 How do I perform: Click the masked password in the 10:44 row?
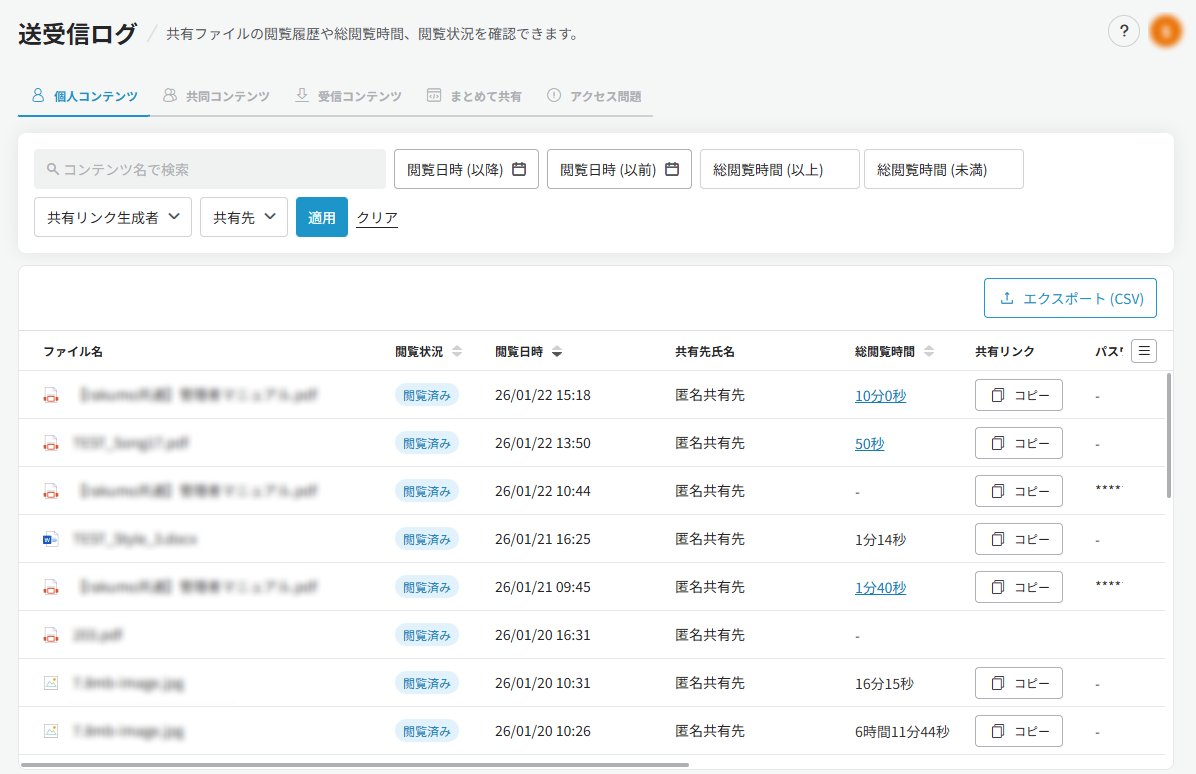tap(1108, 489)
